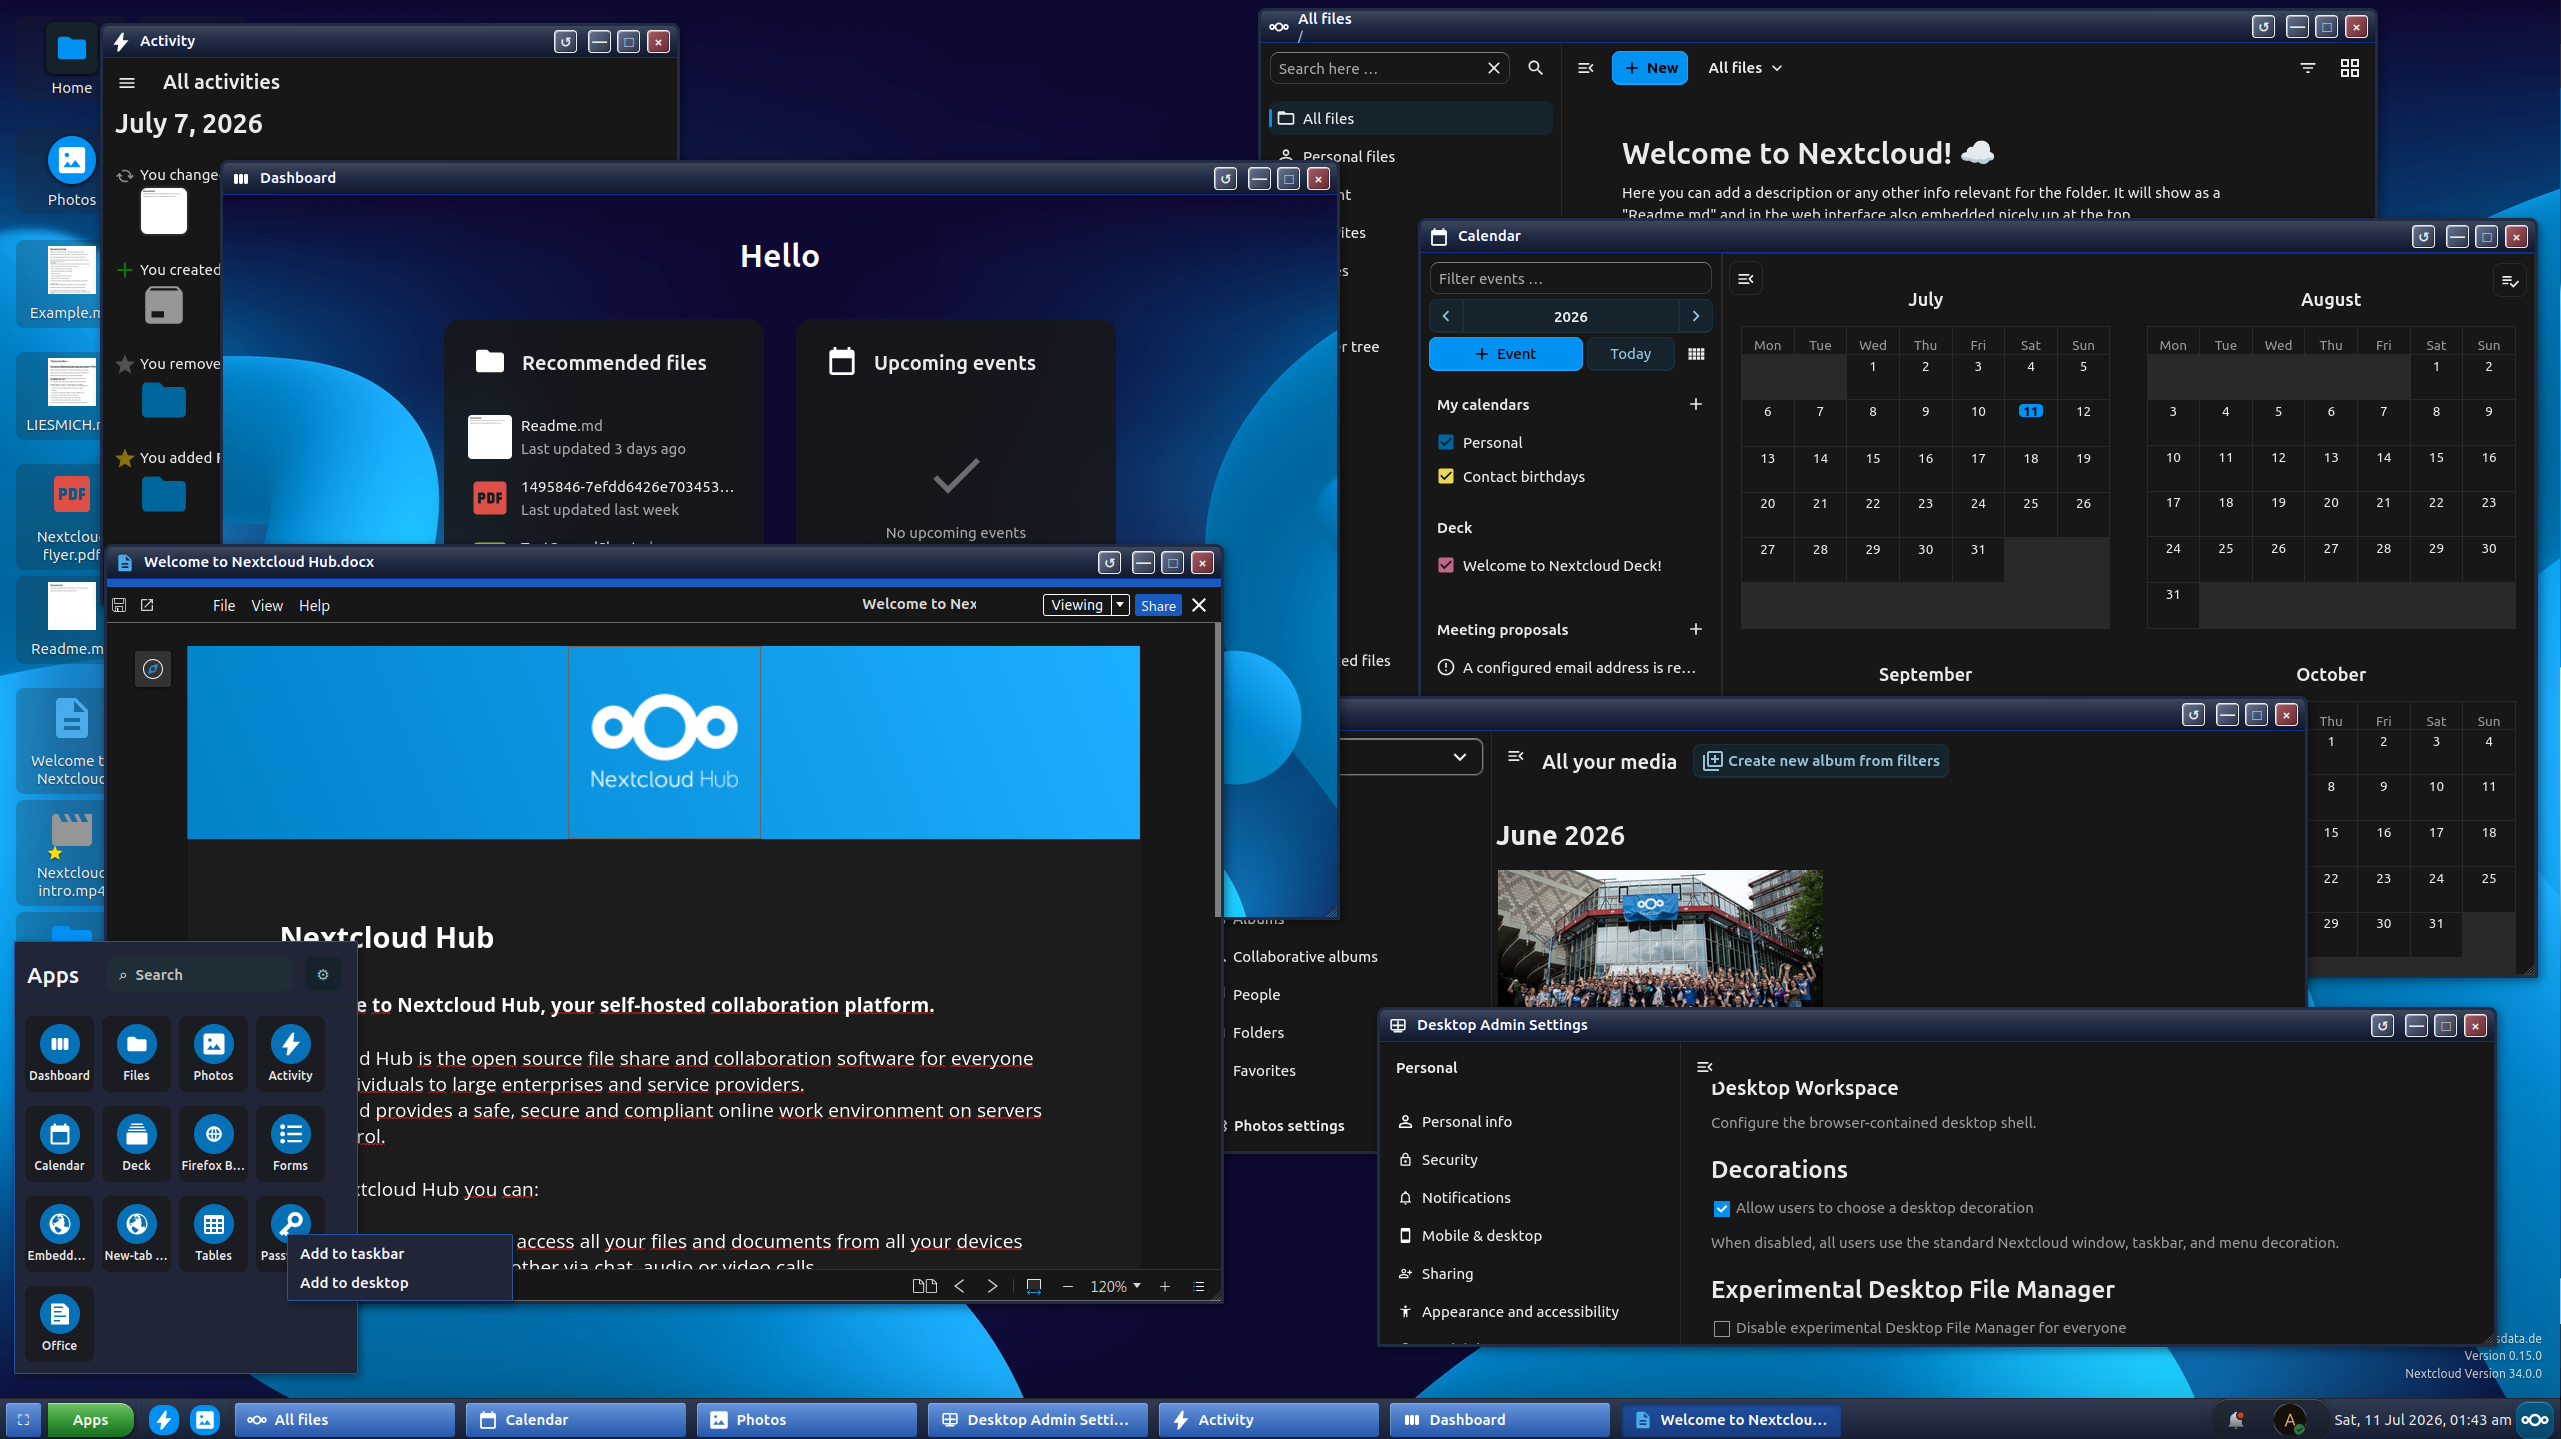Toggle navigation in Activity window hamburger menu
This screenshot has height=1439, width=2561.
[127, 82]
